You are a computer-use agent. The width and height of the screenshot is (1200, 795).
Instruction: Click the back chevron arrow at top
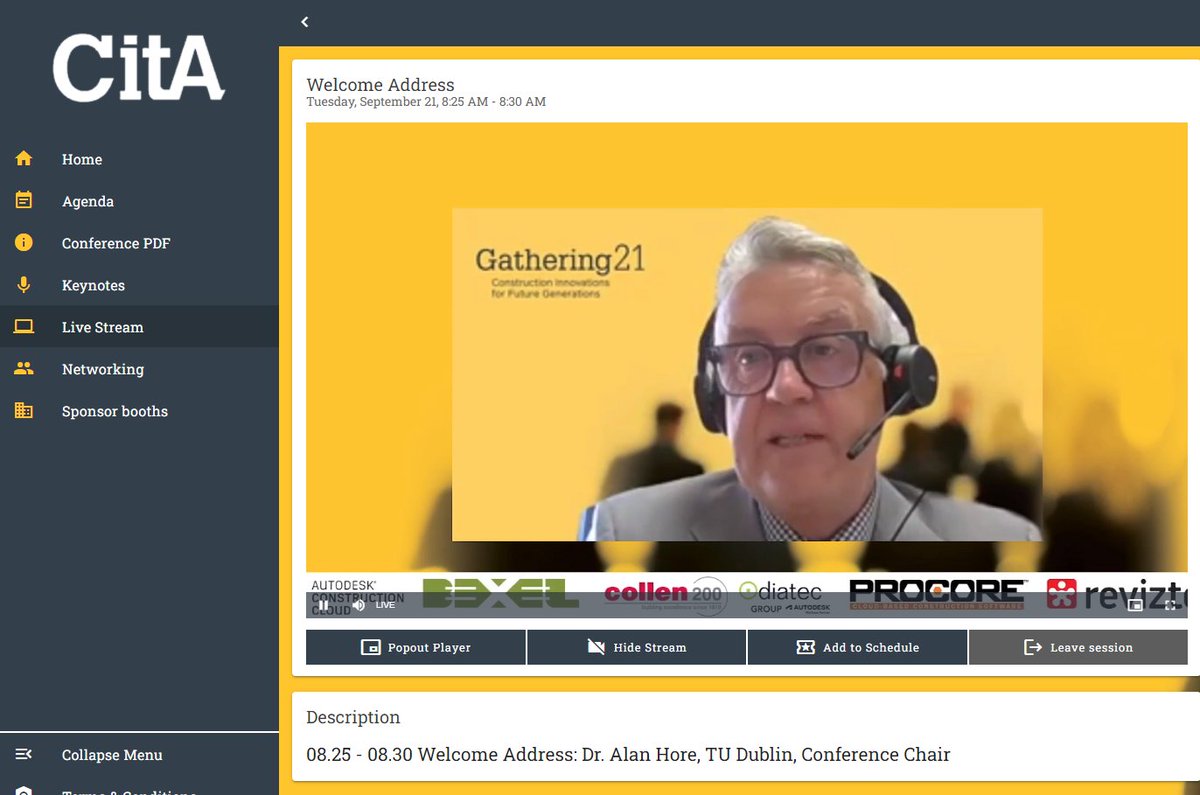click(305, 22)
